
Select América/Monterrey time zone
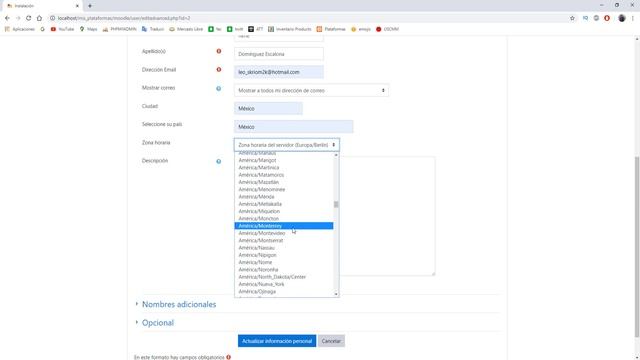[284, 226]
